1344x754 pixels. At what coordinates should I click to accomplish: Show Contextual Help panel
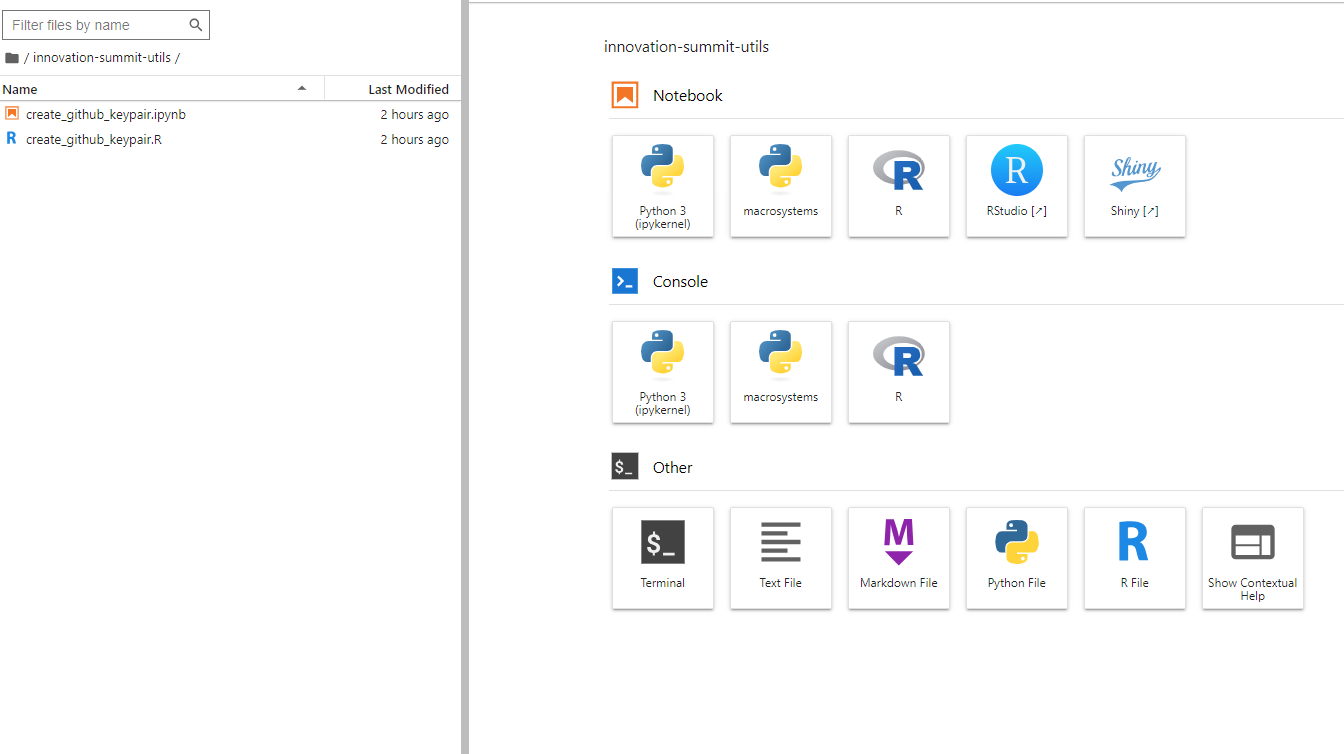click(1253, 558)
